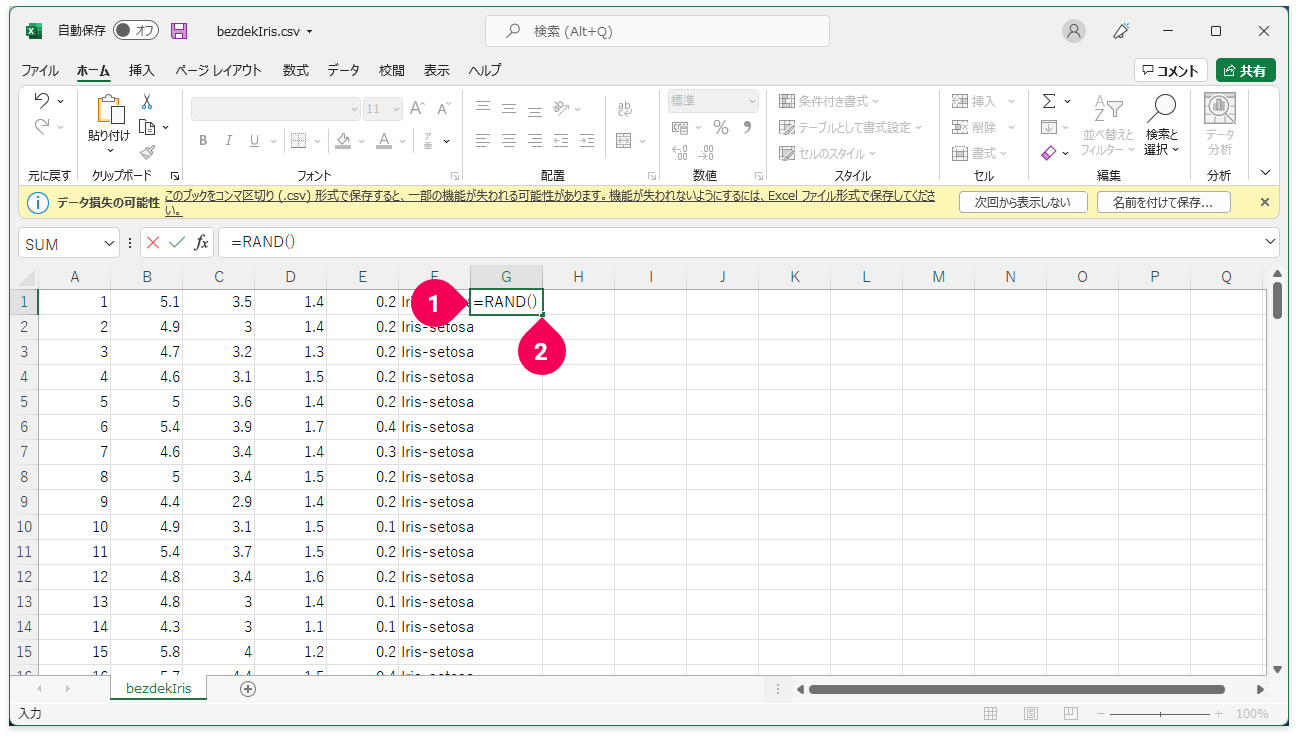Viewport: 1298px width, 738px height.
Task: Open the number format 標準 dropdown
Action: point(713,101)
